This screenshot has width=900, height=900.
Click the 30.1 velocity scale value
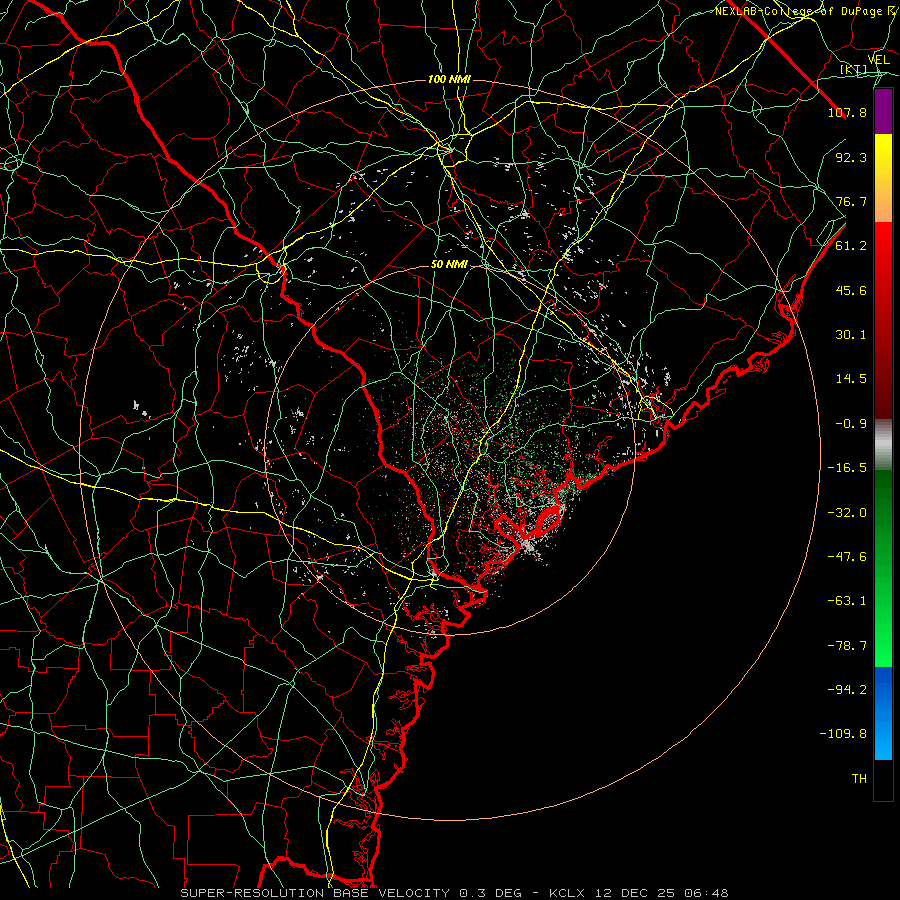(x=851, y=335)
